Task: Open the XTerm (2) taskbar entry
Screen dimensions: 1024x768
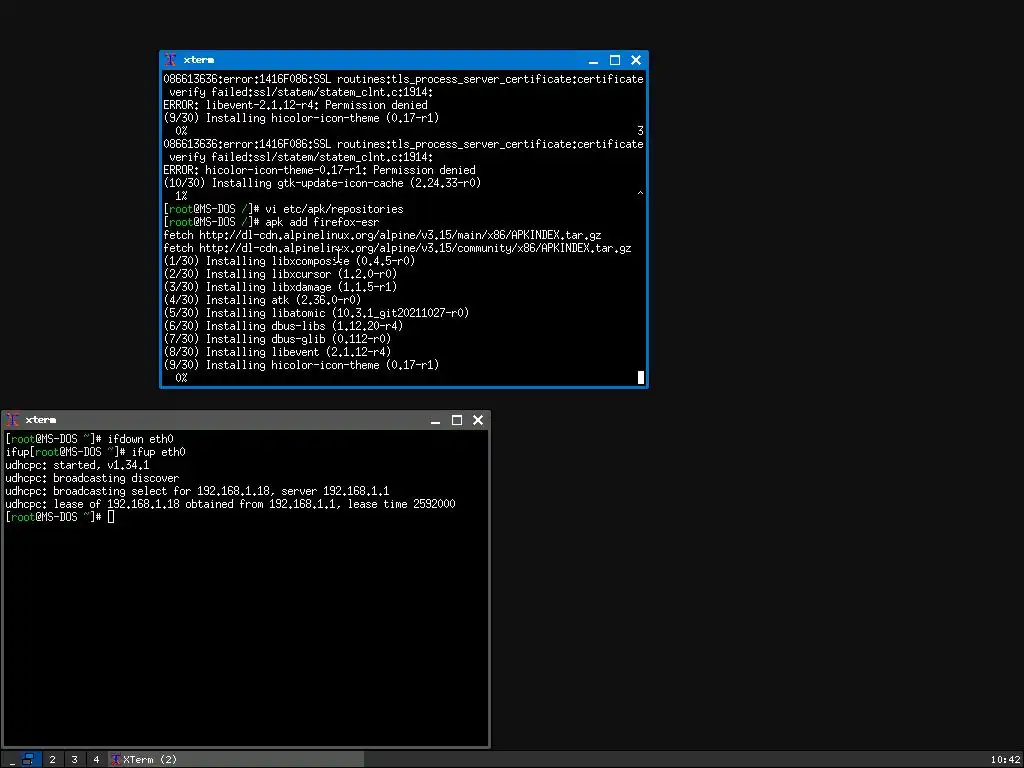Action: 236,760
